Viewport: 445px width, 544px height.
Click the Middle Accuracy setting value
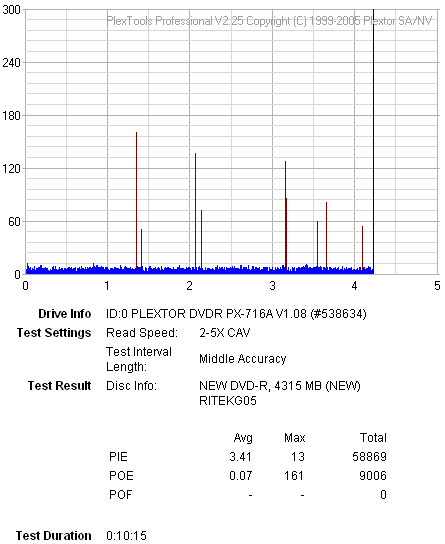[x=242, y=359]
